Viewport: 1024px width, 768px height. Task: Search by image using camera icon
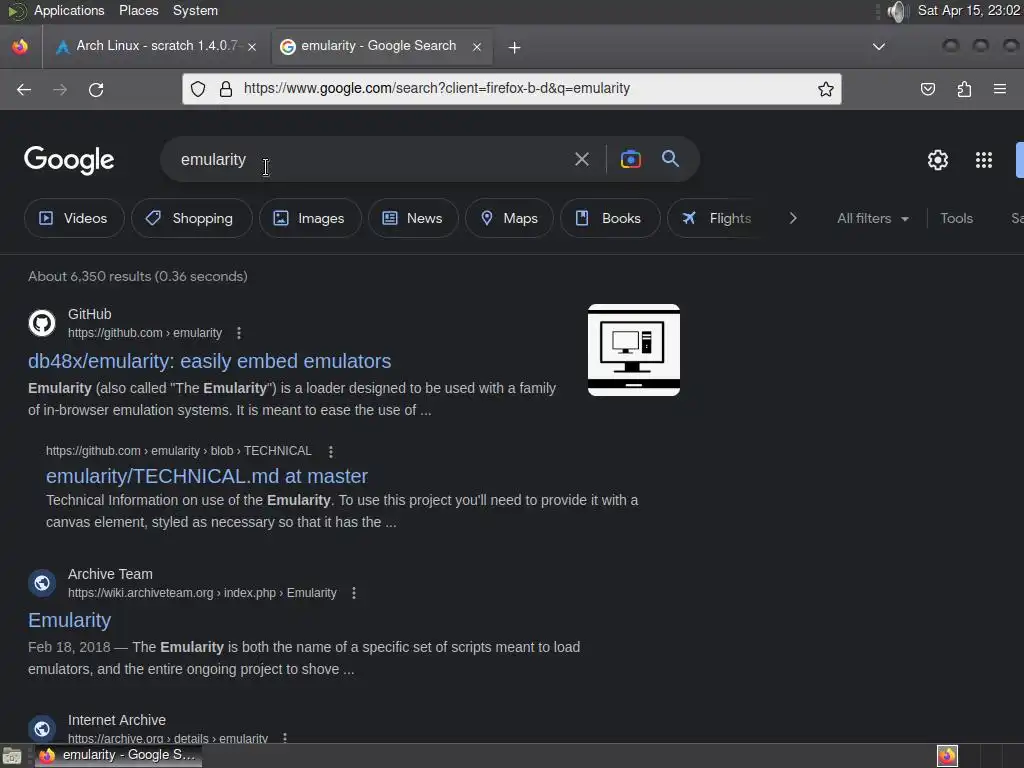630,159
